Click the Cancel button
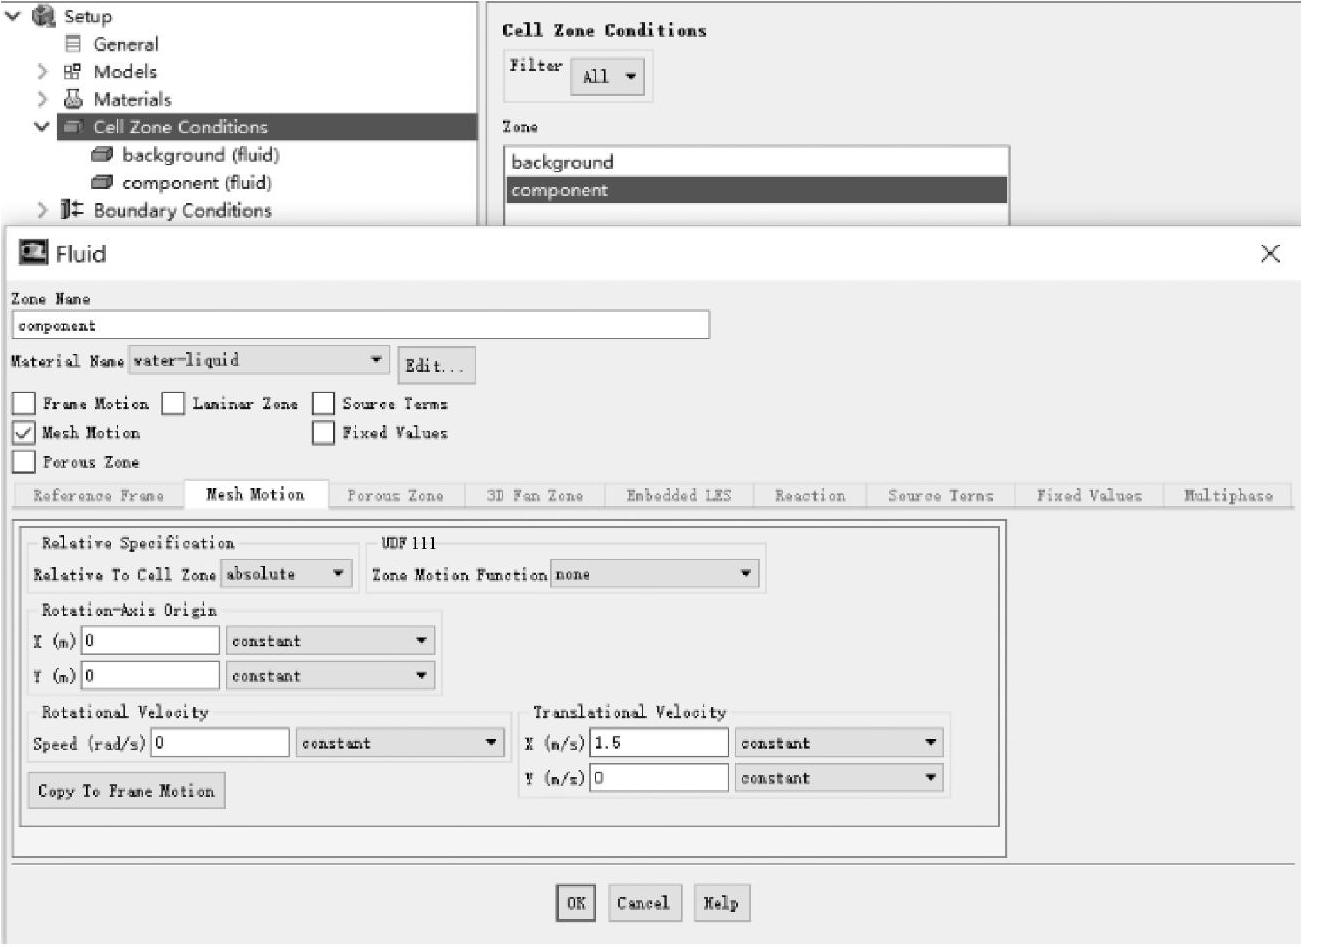Image resolution: width=1317 pixels, height=947 pixels. (643, 903)
